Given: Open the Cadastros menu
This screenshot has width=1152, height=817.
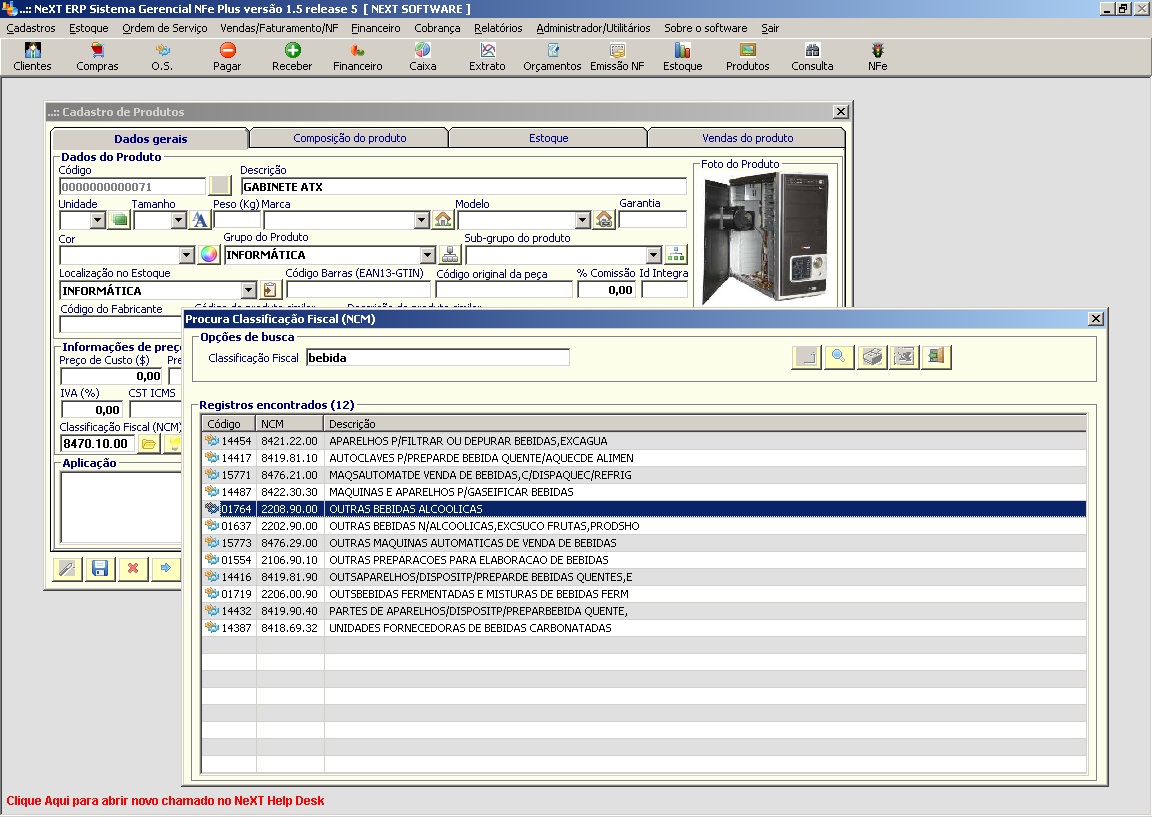Looking at the screenshot, I should point(30,28).
